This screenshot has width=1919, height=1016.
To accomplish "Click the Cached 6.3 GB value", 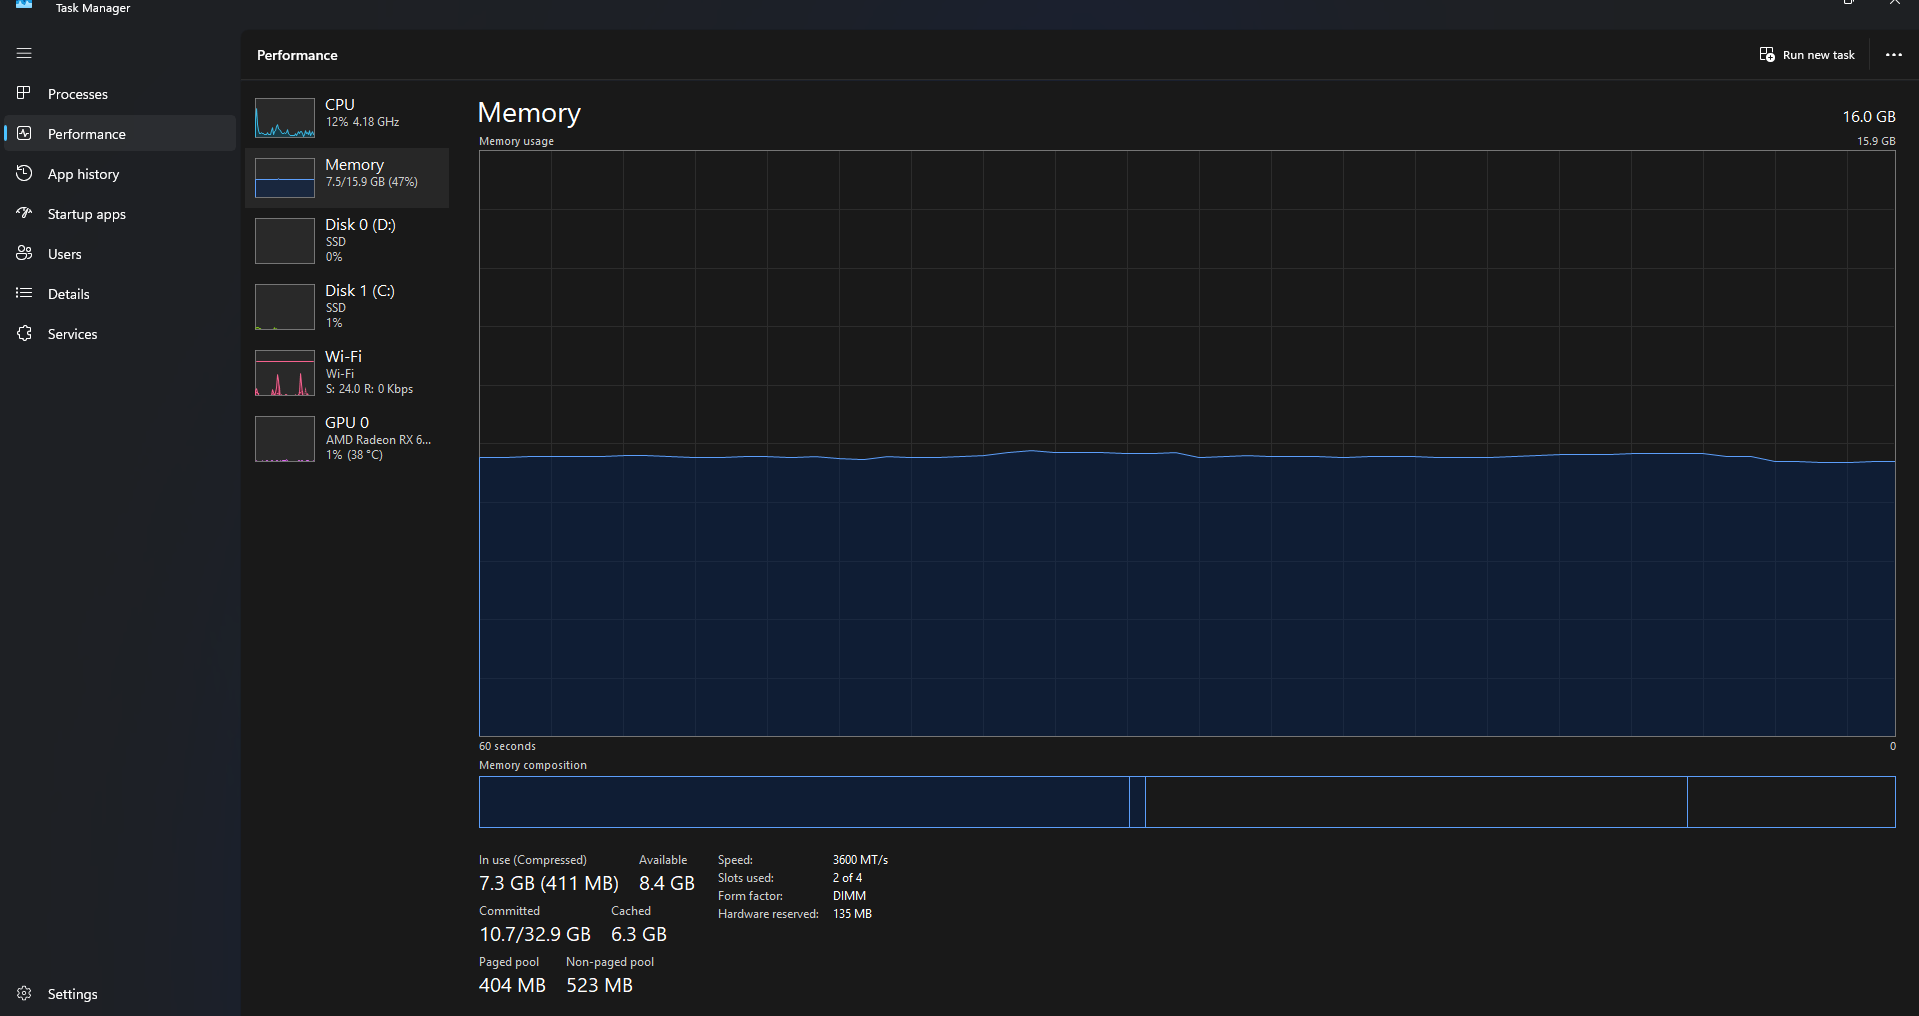I will (x=639, y=934).
